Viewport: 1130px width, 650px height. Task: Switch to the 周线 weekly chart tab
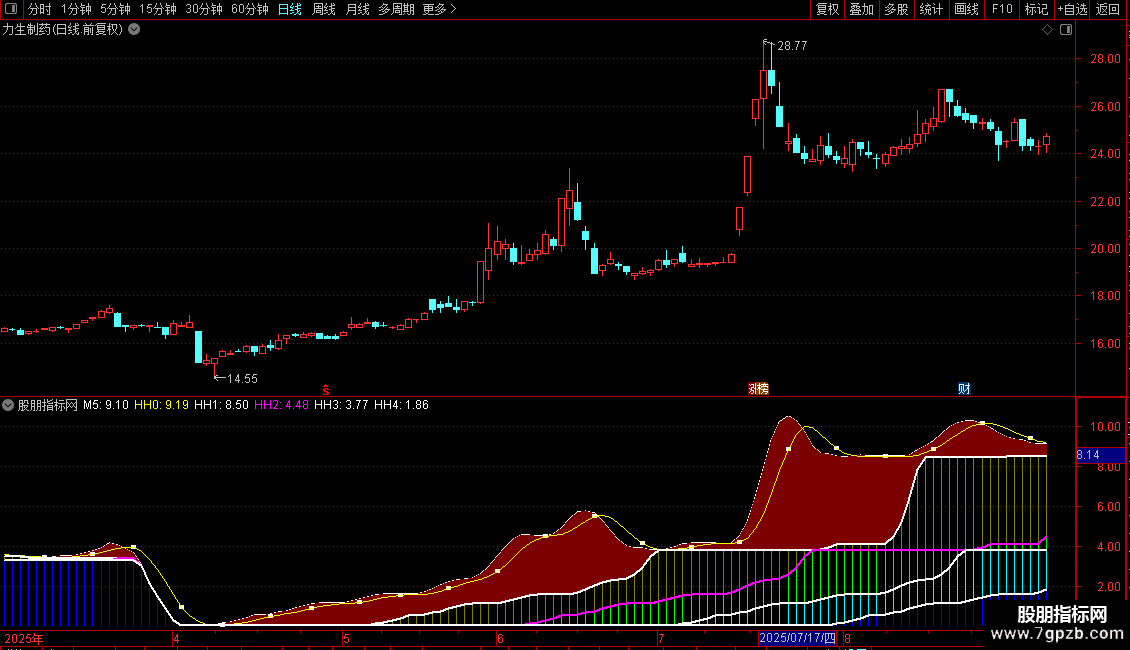tap(324, 9)
